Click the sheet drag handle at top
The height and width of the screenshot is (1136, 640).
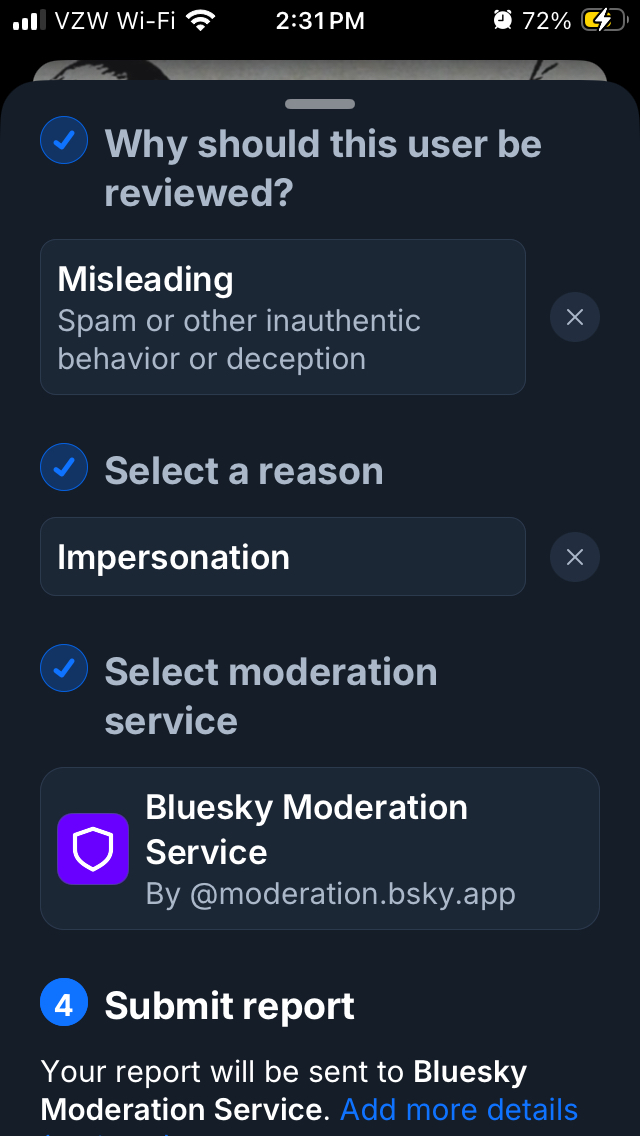(320, 103)
